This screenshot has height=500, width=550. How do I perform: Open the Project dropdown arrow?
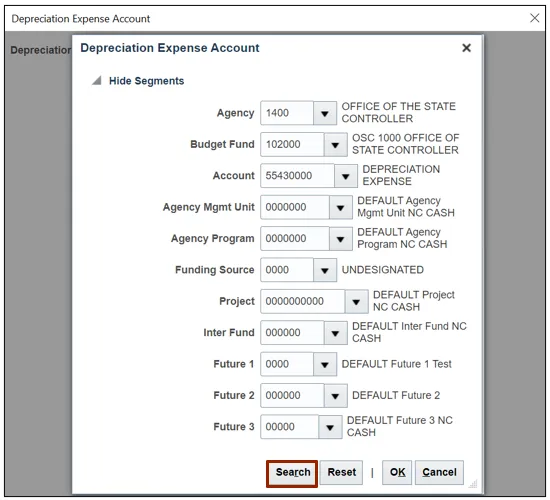point(356,301)
